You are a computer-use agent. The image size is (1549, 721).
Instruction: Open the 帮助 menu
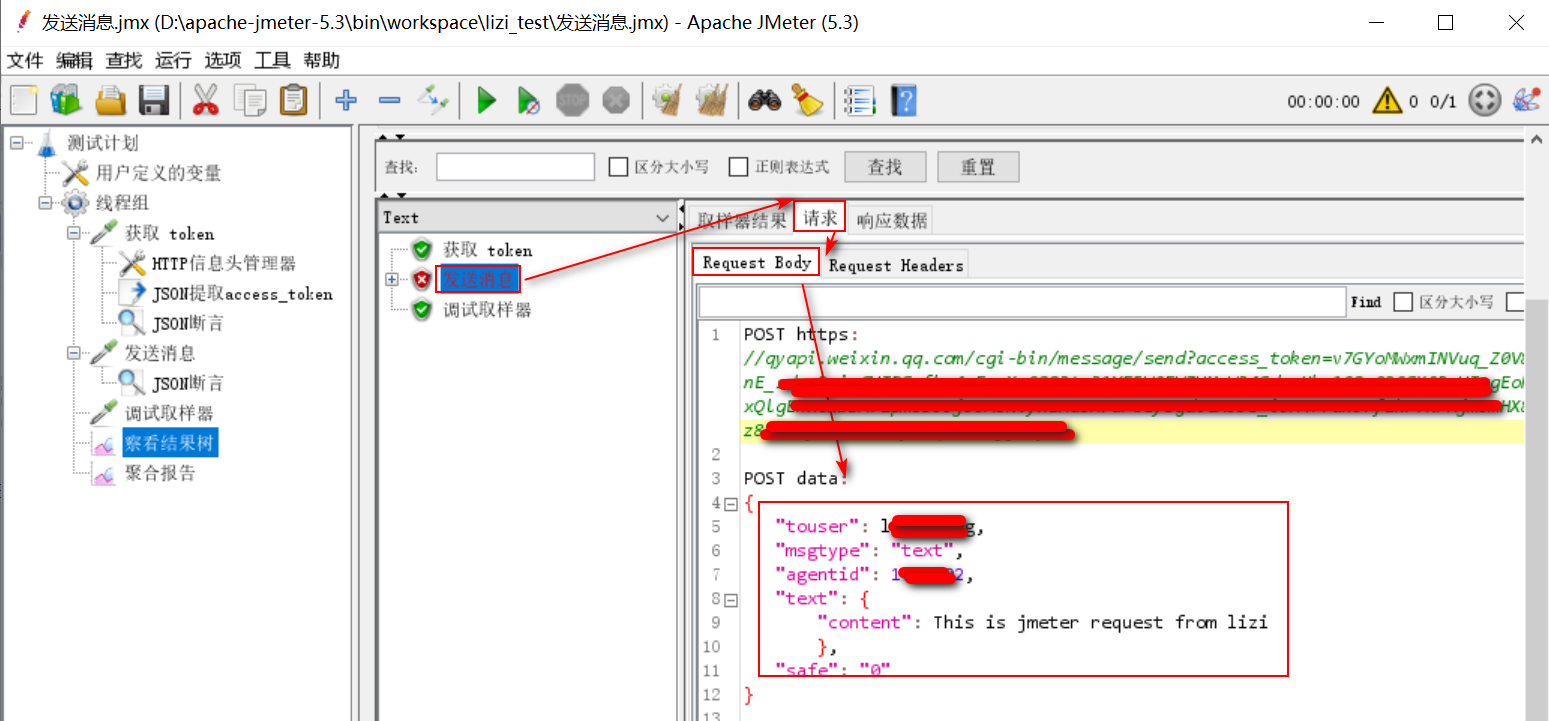tap(322, 60)
